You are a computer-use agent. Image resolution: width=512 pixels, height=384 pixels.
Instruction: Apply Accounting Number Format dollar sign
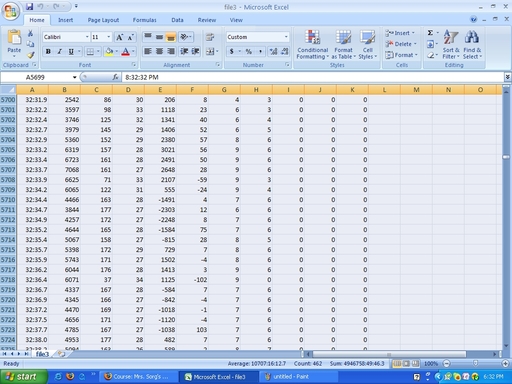coord(232,51)
